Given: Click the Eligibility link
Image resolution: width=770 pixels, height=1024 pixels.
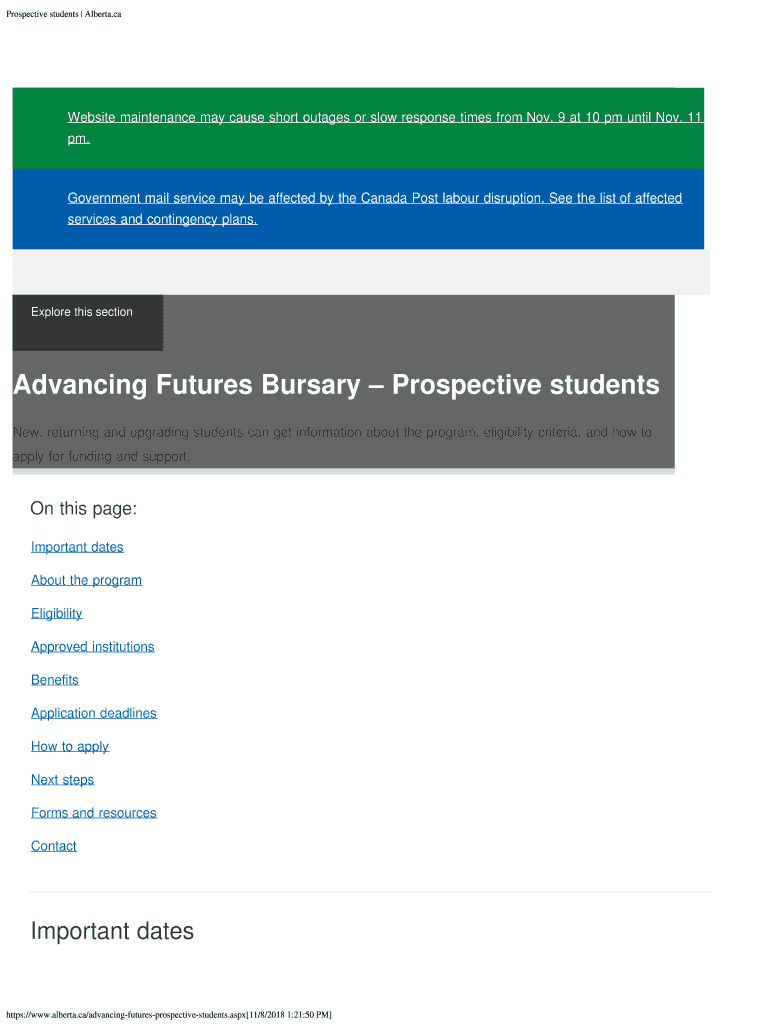Looking at the screenshot, I should click(x=56, y=613).
